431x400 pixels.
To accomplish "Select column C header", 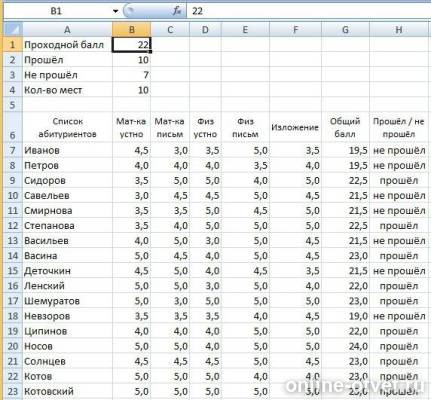I will coord(170,30).
